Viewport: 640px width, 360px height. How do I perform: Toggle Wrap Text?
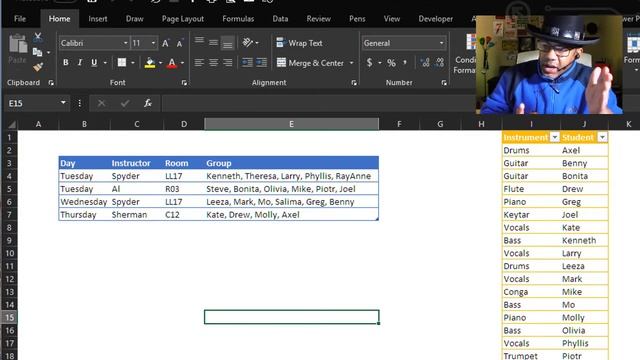tap(299, 43)
